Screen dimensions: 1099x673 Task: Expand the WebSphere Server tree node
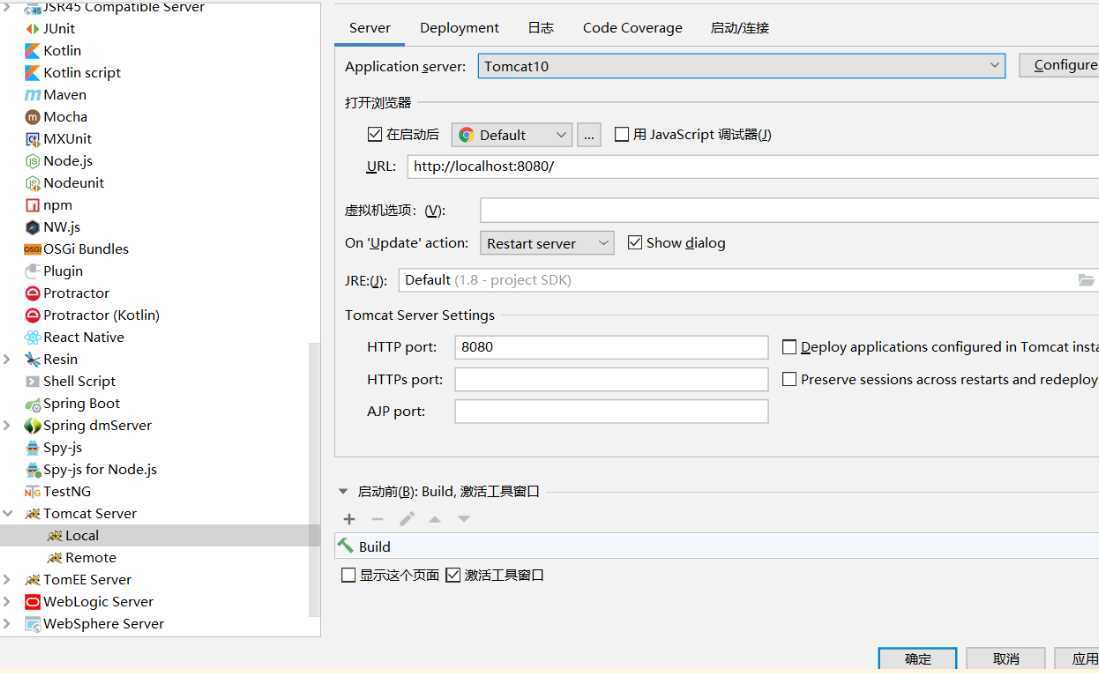click(x=8, y=624)
